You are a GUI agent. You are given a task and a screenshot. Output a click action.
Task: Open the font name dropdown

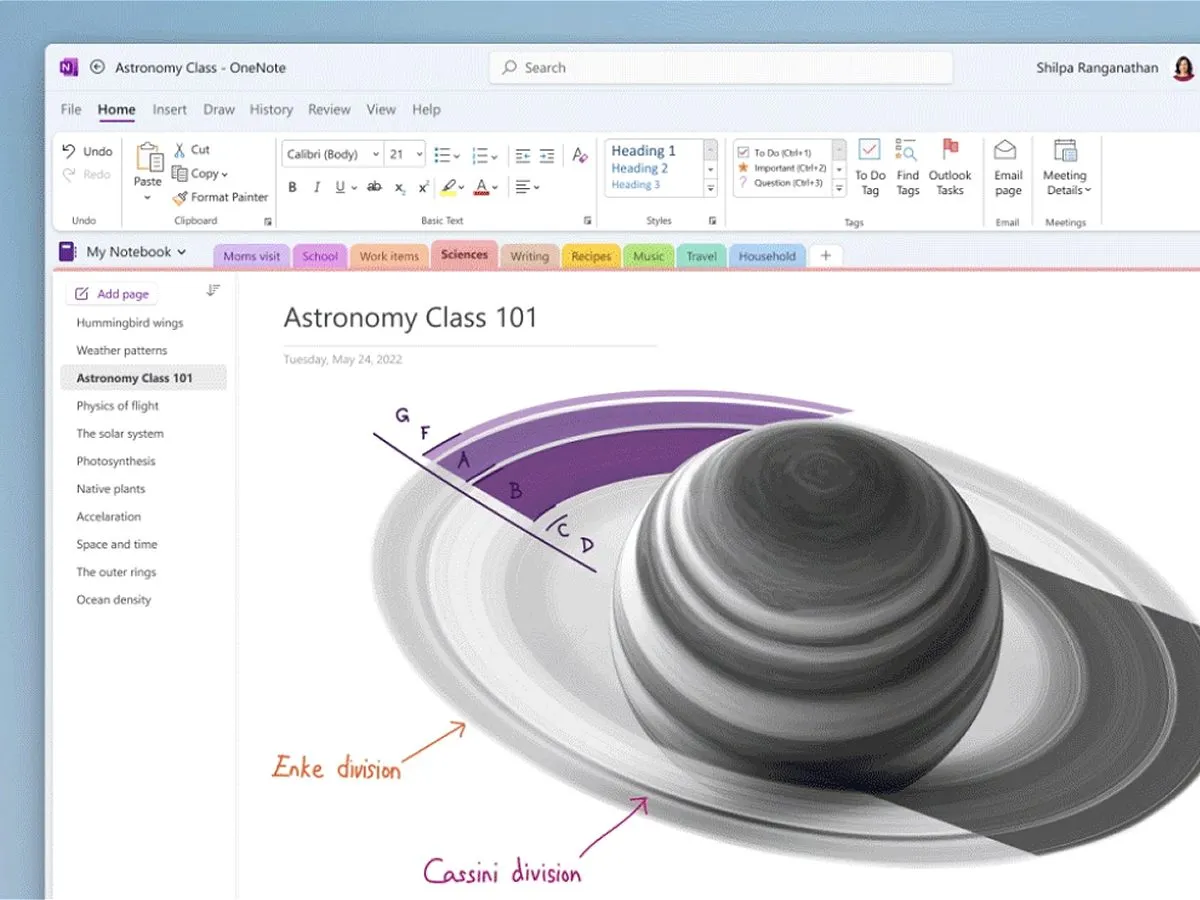(376, 155)
